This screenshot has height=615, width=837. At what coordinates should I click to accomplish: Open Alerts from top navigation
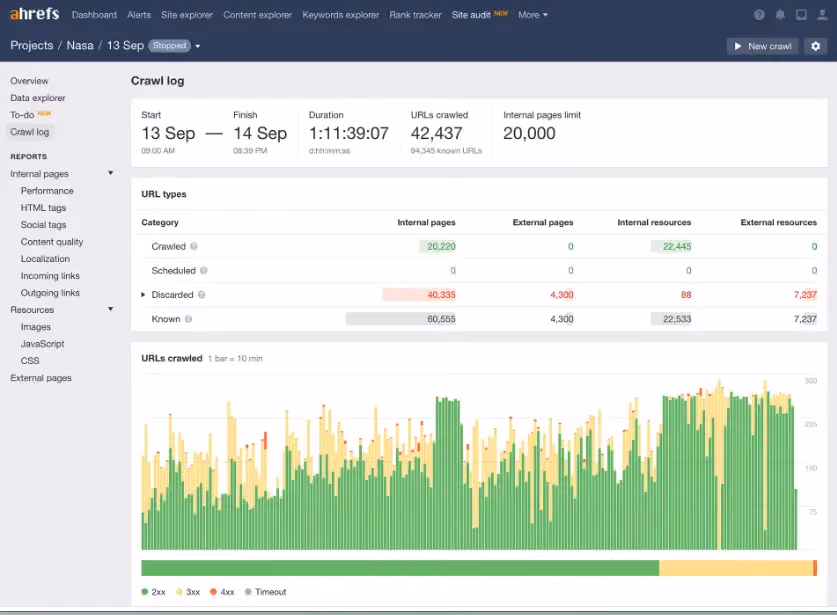coord(139,15)
